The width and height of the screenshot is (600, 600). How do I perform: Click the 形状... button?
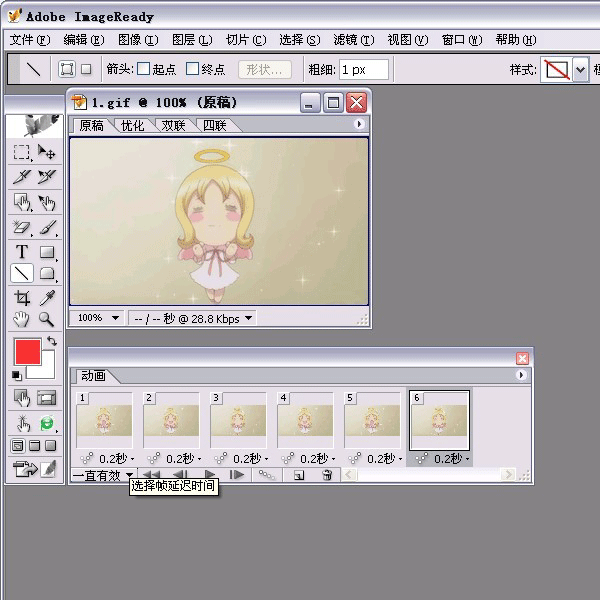pos(265,69)
